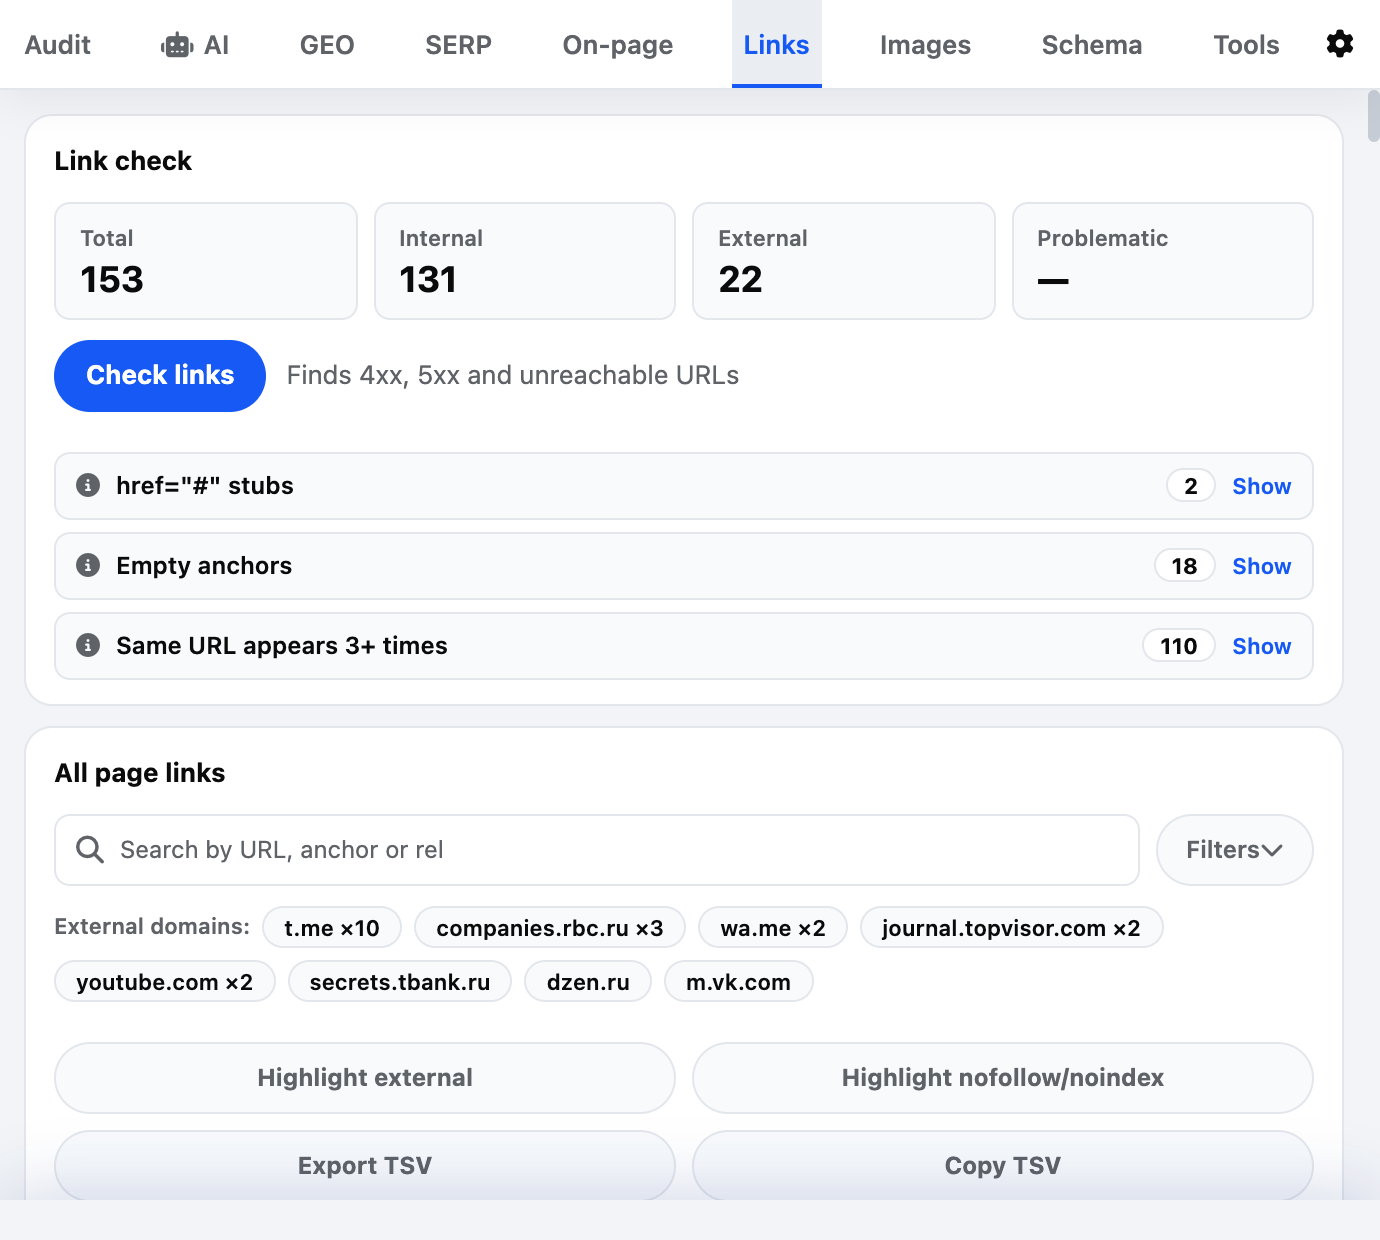Viewport: 1380px width, 1240px height.
Task: Click the Check links button
Action: (160, 376)
